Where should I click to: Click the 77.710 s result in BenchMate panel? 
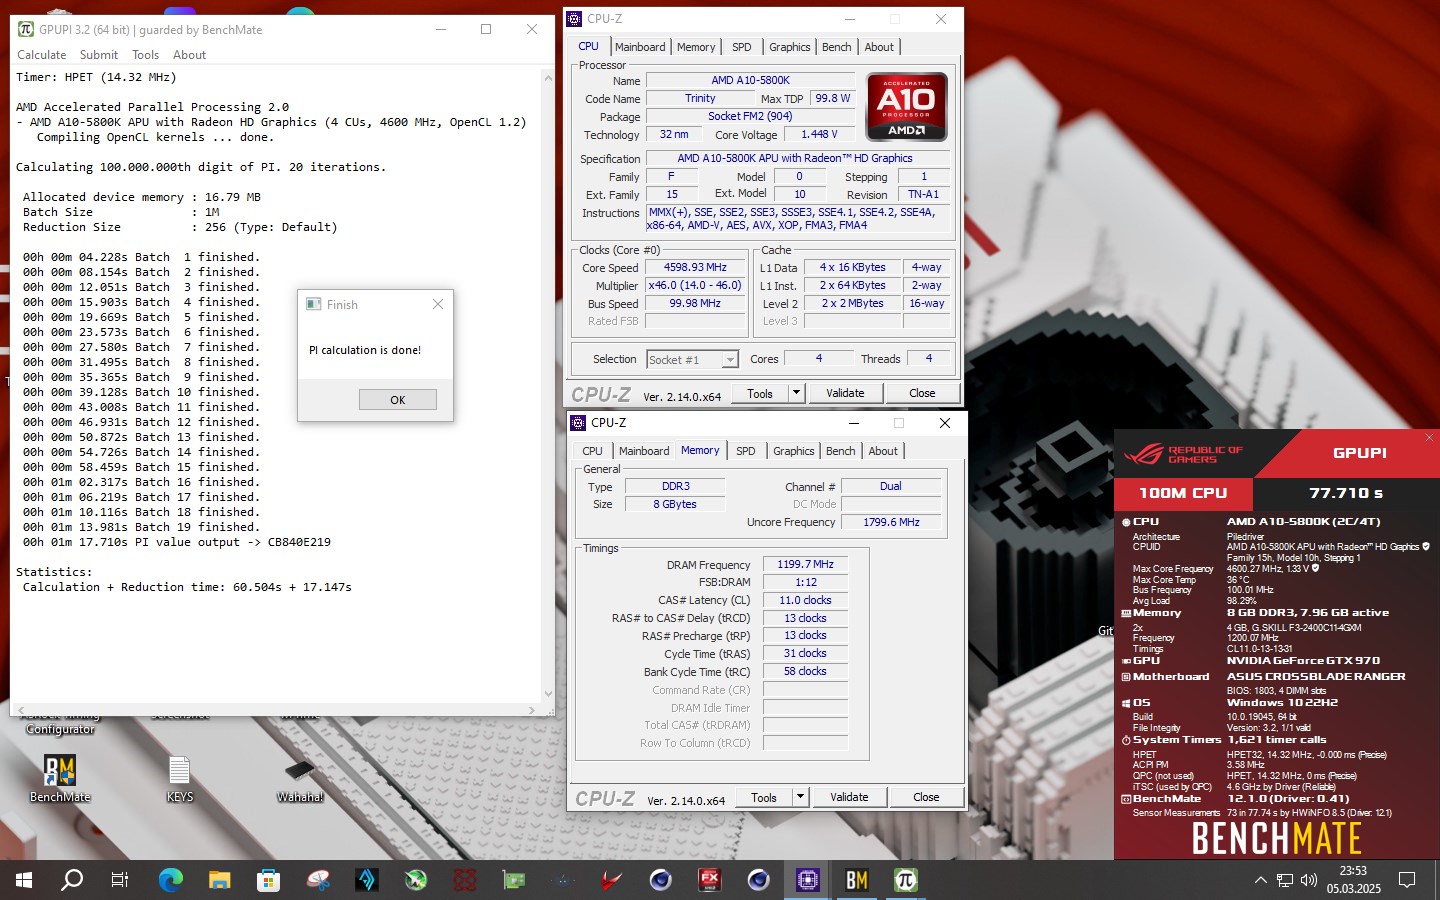pyautogui.click(x=1346, y=493)
